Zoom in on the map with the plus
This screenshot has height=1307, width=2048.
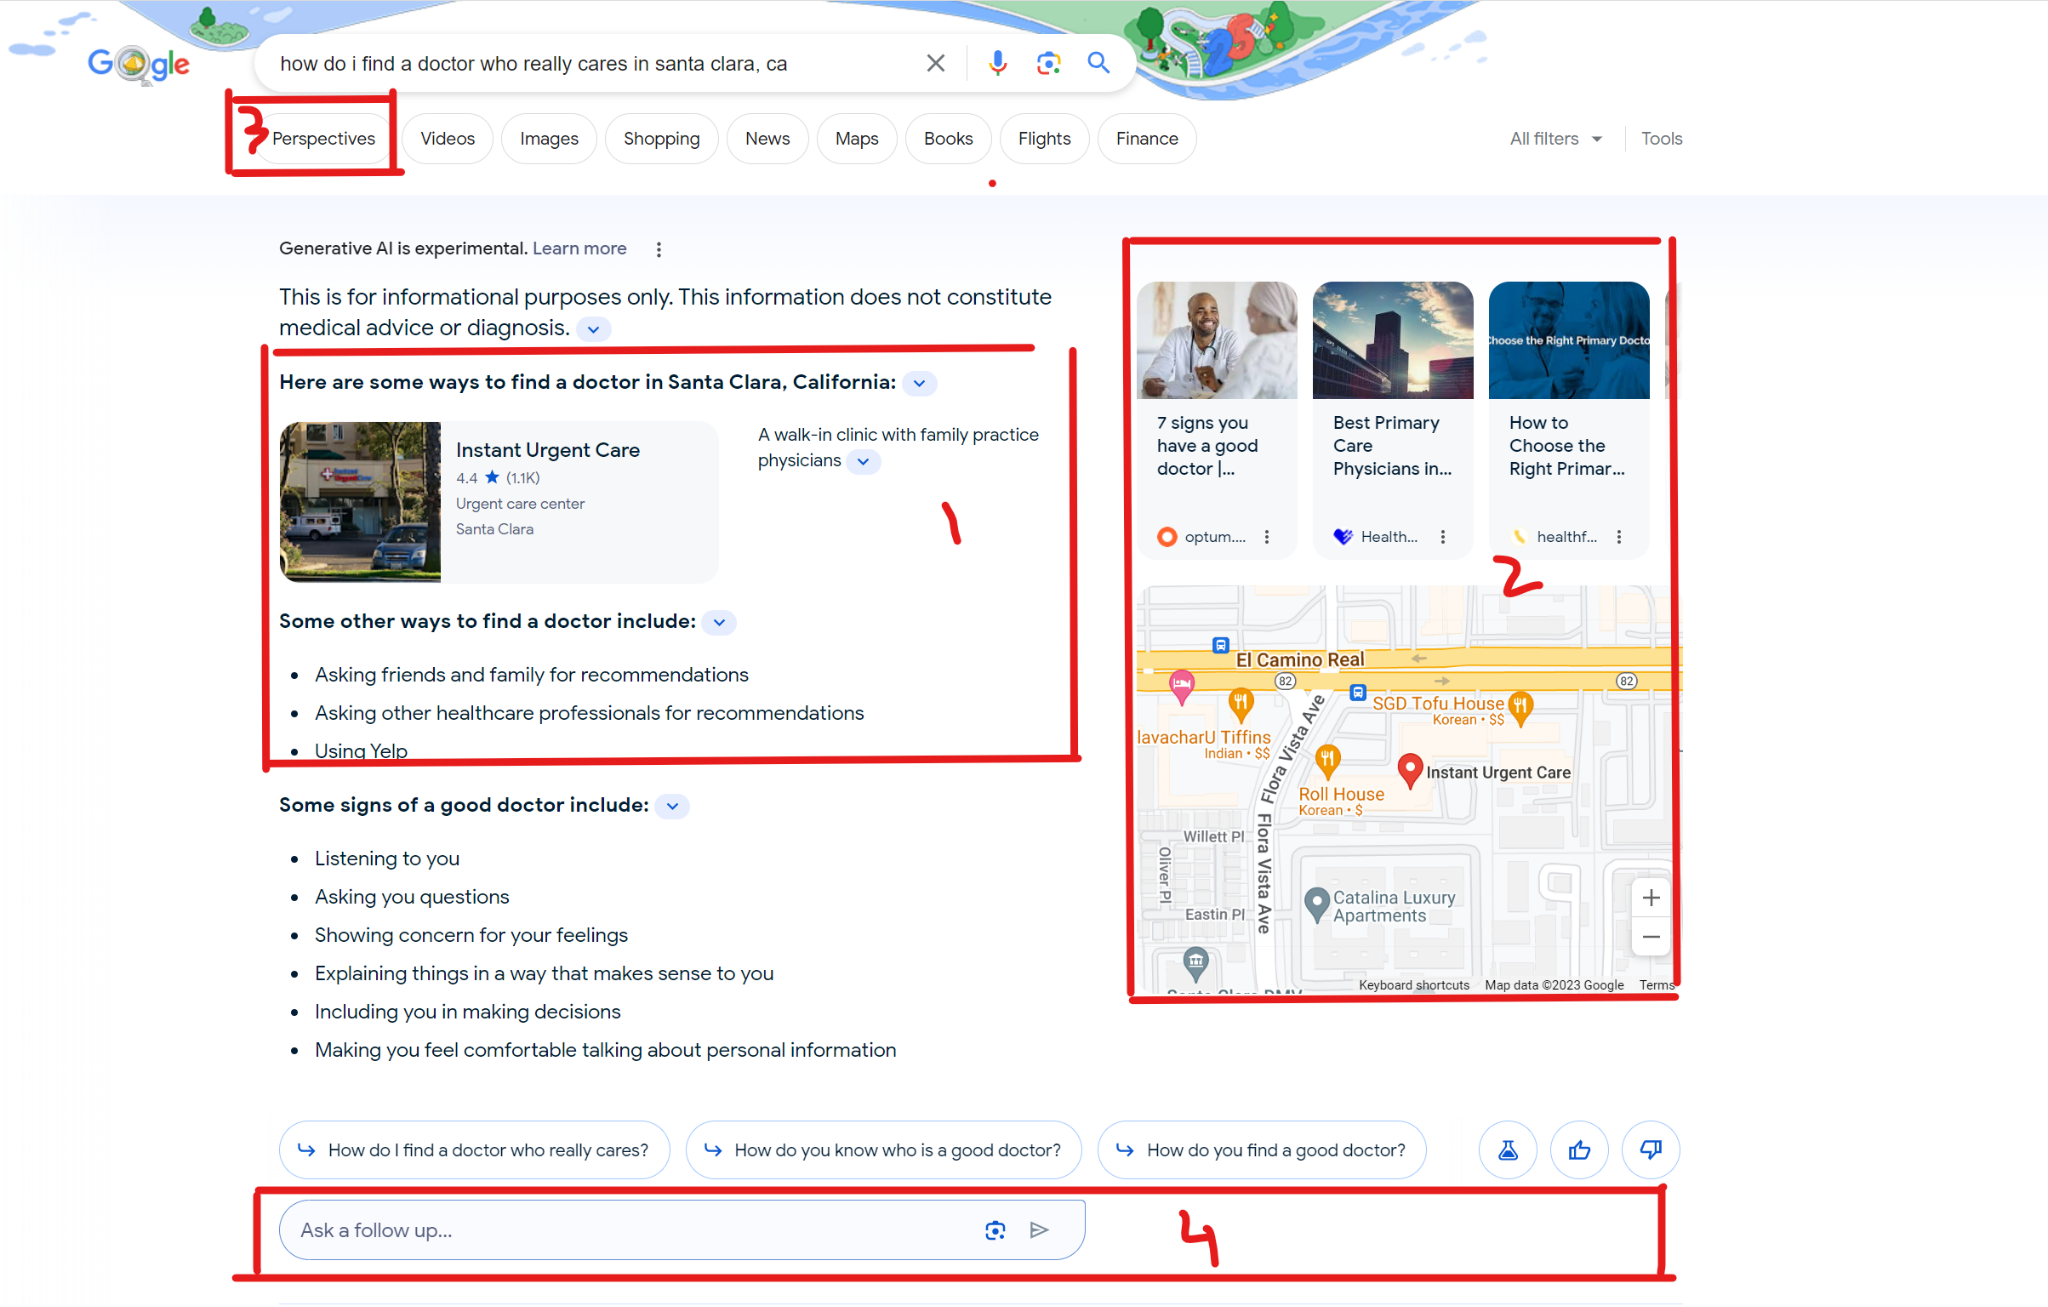click(1651, 898)
